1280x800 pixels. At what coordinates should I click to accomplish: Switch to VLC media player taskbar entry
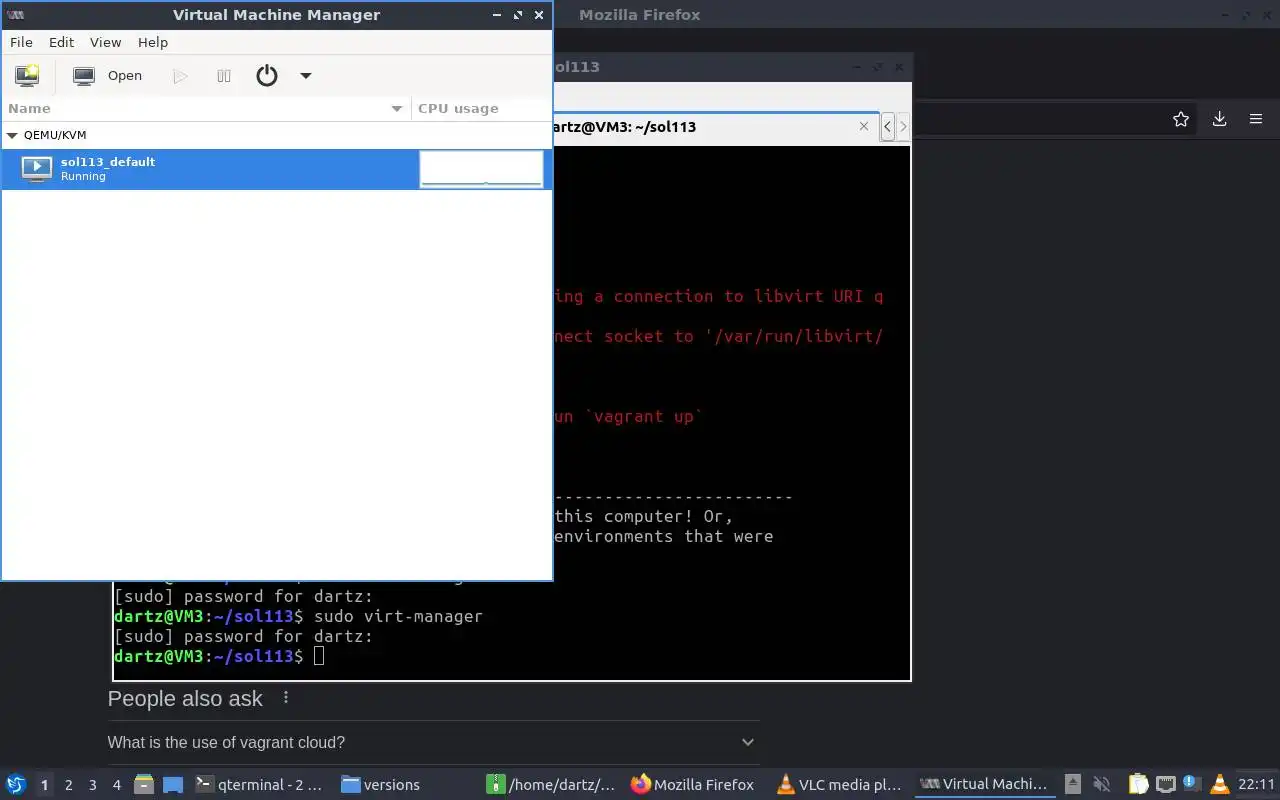(x=841, y=785)
